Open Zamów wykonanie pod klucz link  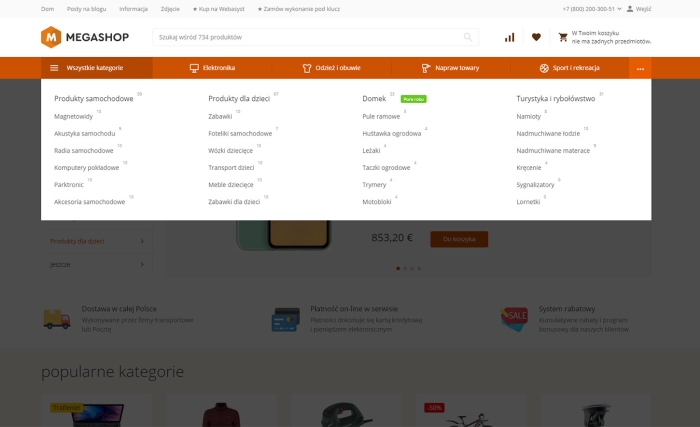[299, 9]
